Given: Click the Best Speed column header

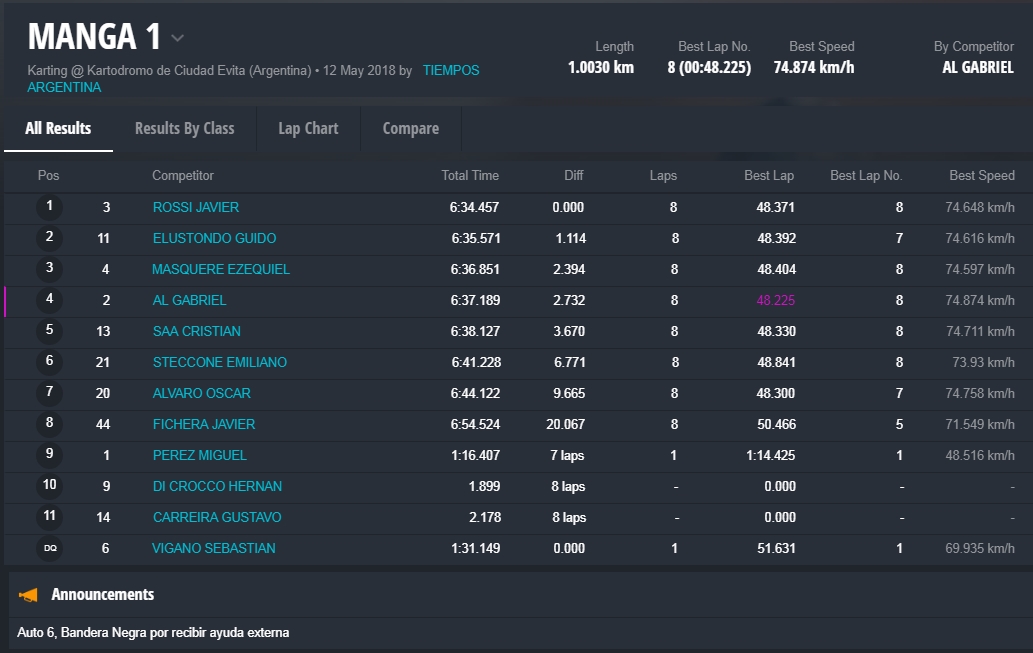Looking at the screenshot, I should coord(981,175).
